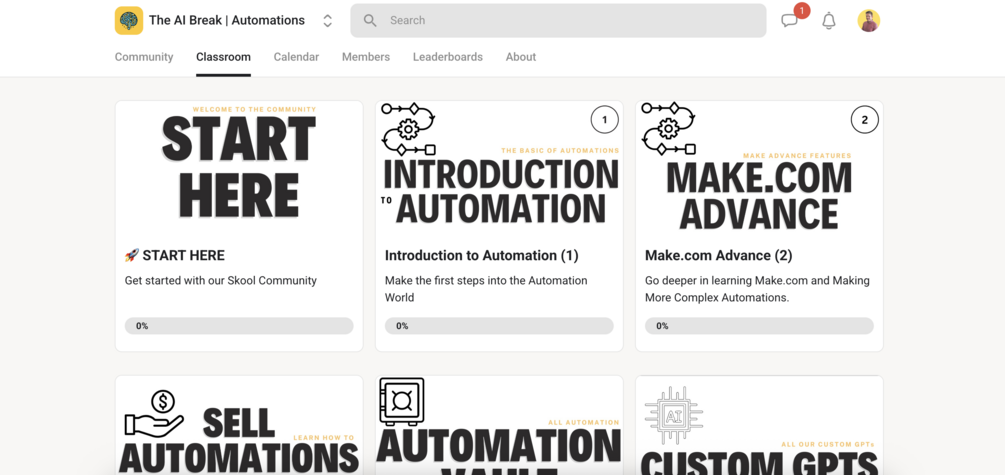Click the circled number 1 badge
Viewport: 1005px width, 475px height.
(x=604, y=120)
